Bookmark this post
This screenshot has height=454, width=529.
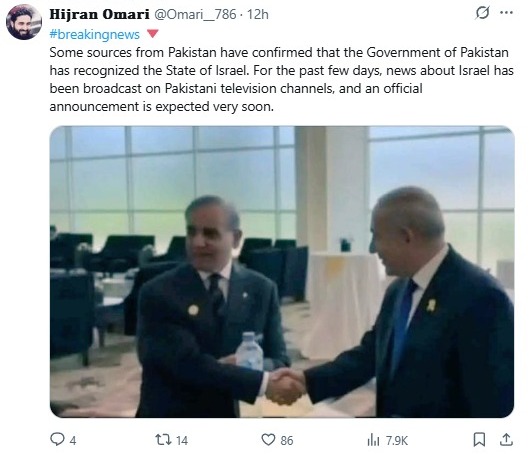click(479, 440)
